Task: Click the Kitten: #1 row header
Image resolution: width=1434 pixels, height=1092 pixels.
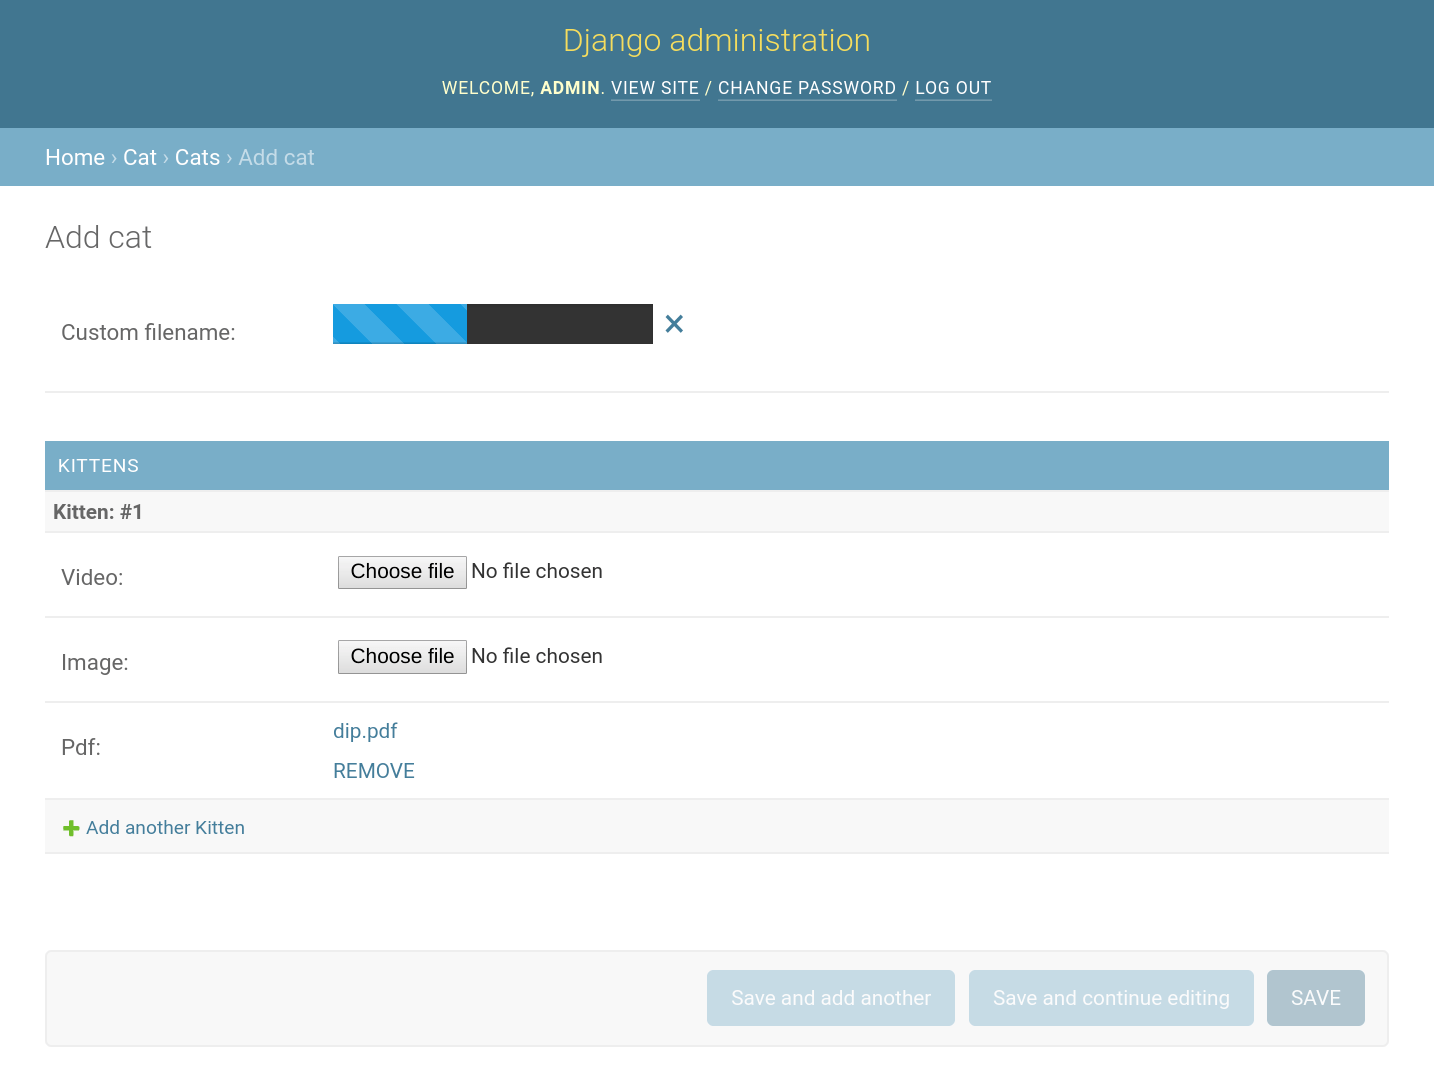Action: 97,511
